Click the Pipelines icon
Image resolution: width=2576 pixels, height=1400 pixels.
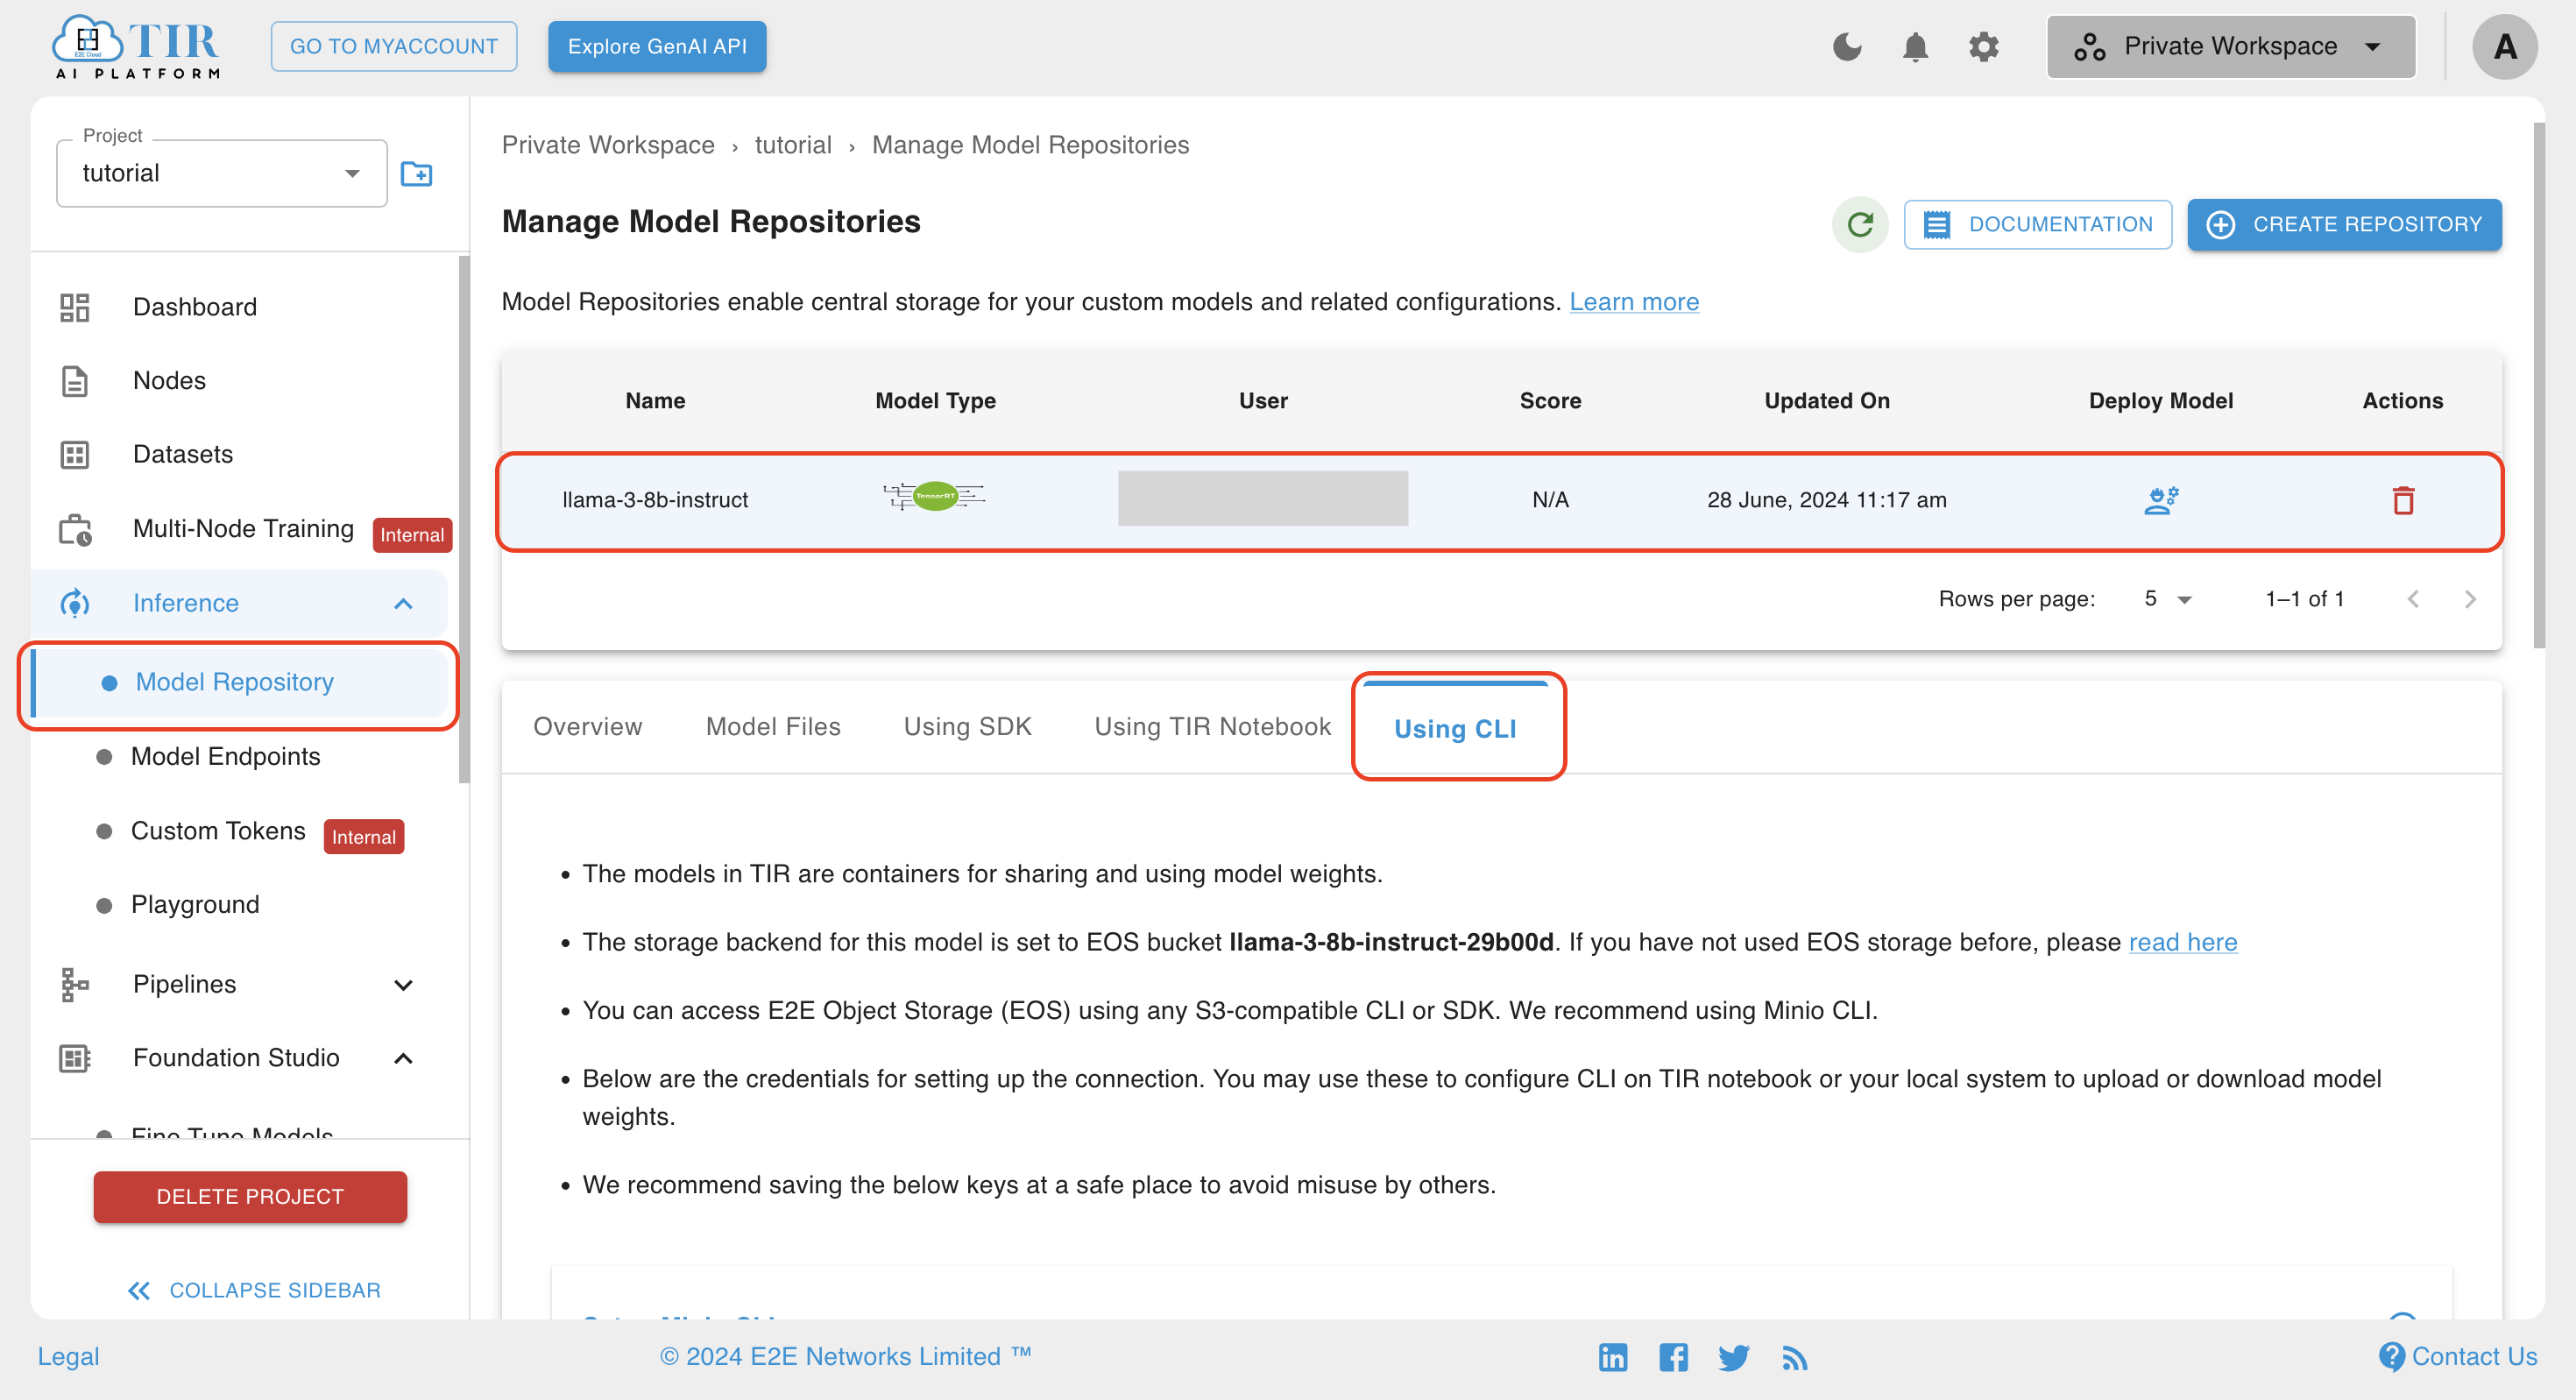(x=75, y=985)
